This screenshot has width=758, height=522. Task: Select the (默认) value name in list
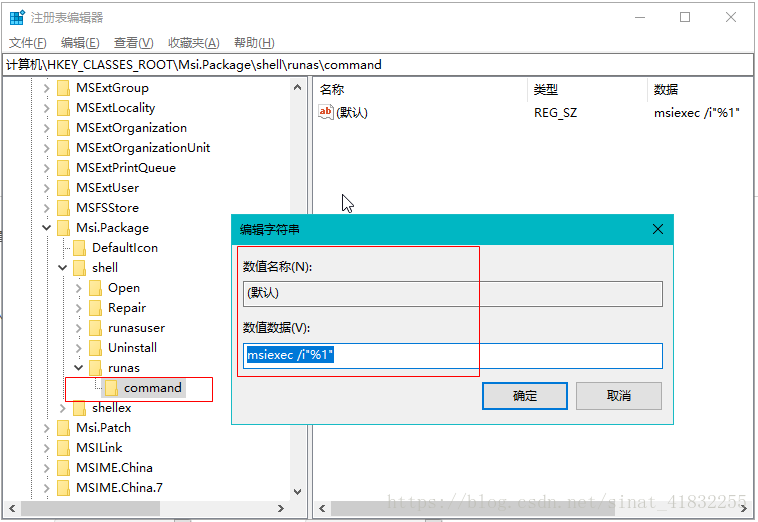tap(352, 113)
